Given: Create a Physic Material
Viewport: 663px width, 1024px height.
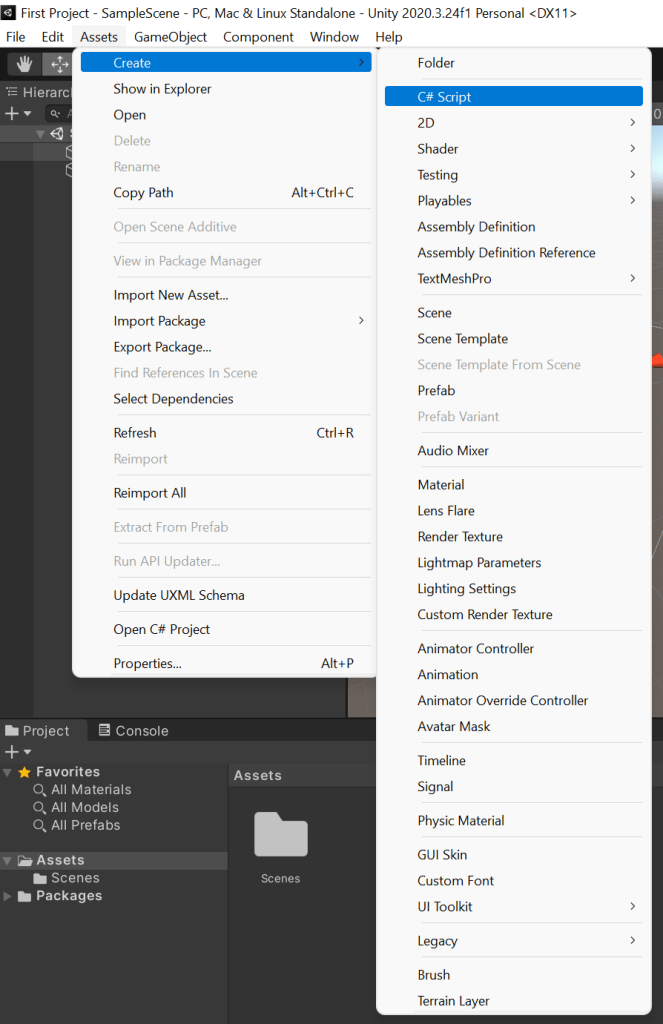Looking at the screenshot, I should coord(514,820).
